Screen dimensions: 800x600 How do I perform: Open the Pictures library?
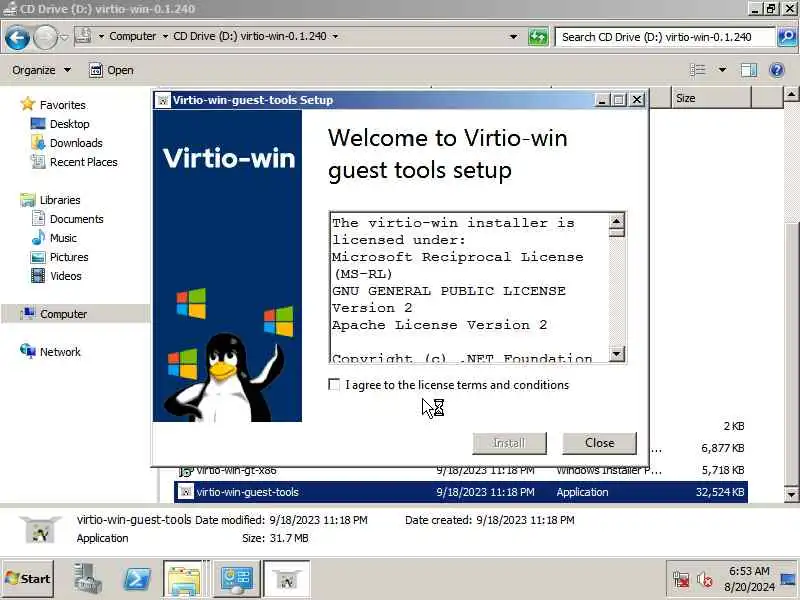[59, 257]
